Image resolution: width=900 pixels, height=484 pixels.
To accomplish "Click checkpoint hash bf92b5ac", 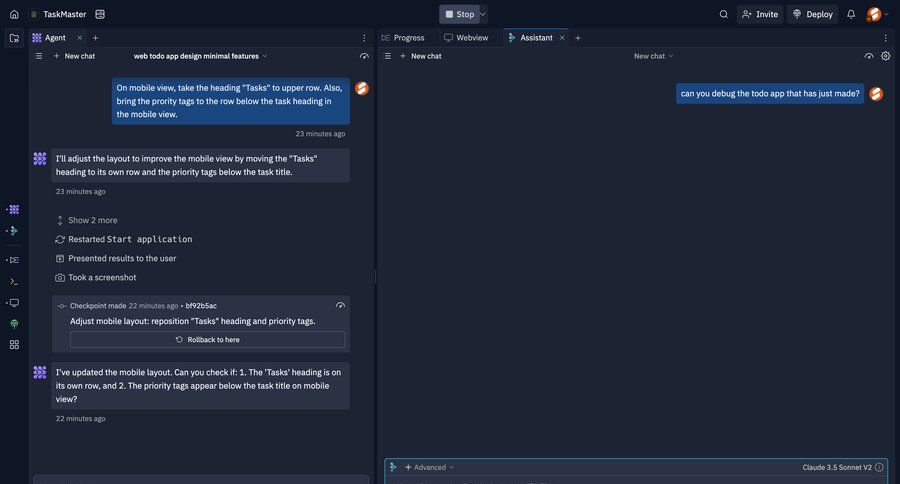I will click(201, 306).
